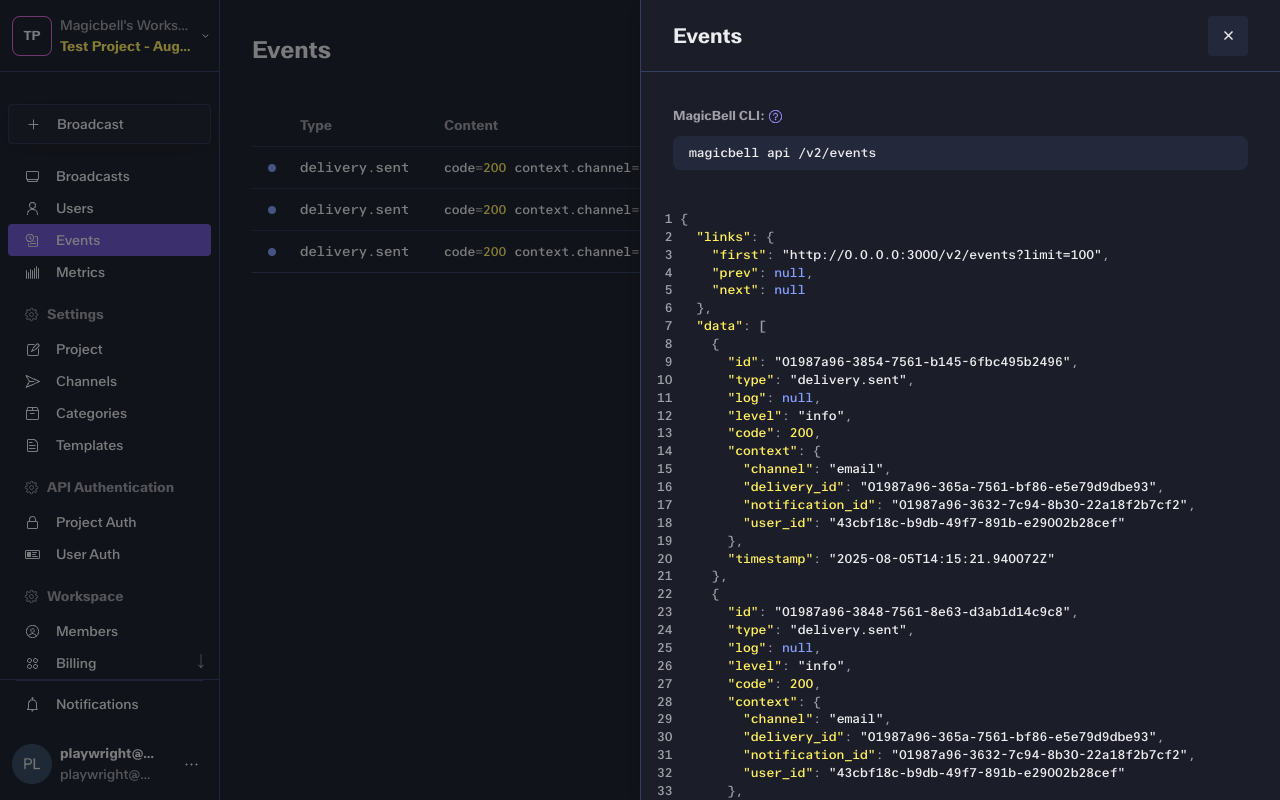Click the MagicBell CLI help question icon
This screenshot has width=1280, height=800.
click(775, 116)
